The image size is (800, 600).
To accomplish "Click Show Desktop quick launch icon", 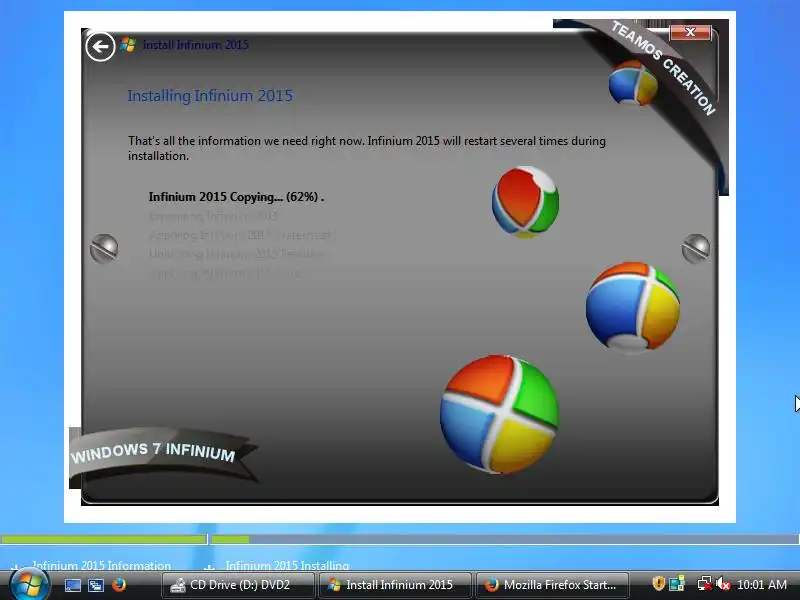I will click(x=72, y=585).
